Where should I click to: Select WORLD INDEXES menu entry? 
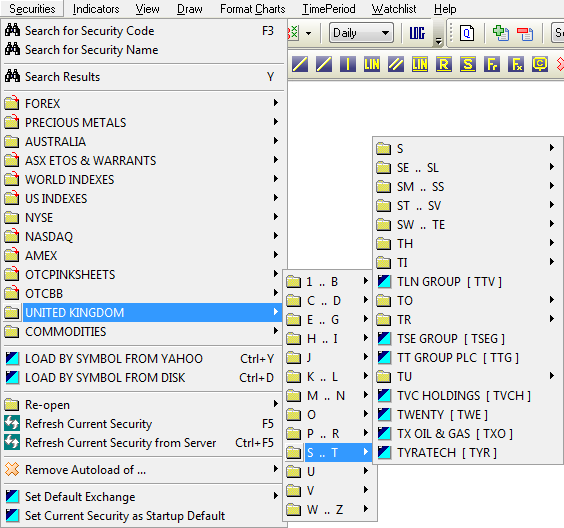click(143, 179)
